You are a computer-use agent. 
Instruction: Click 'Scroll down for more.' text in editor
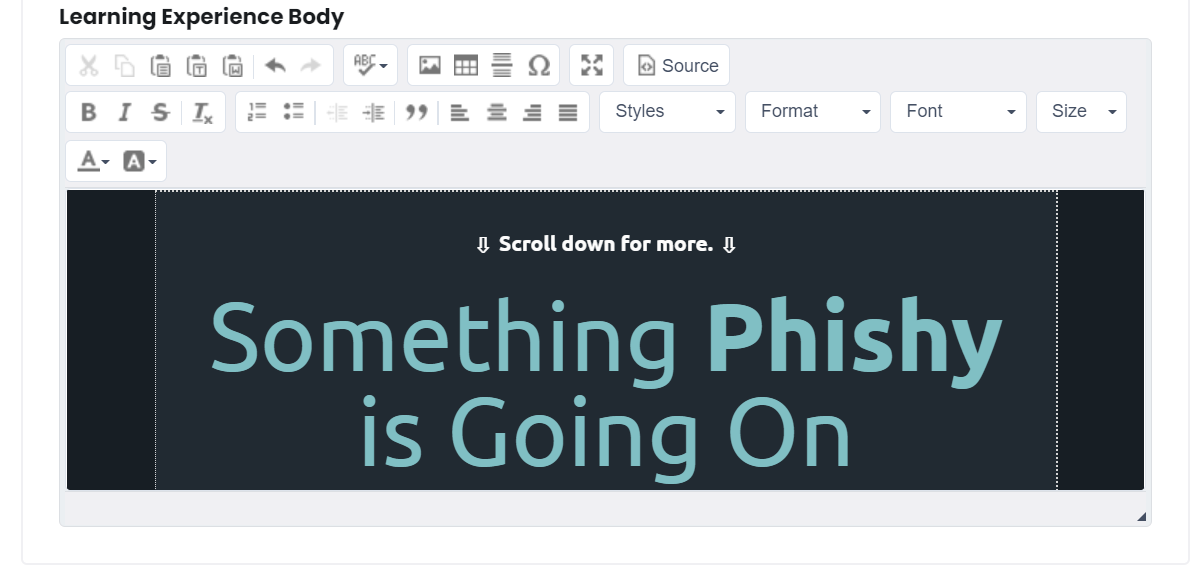pos(606,244)
